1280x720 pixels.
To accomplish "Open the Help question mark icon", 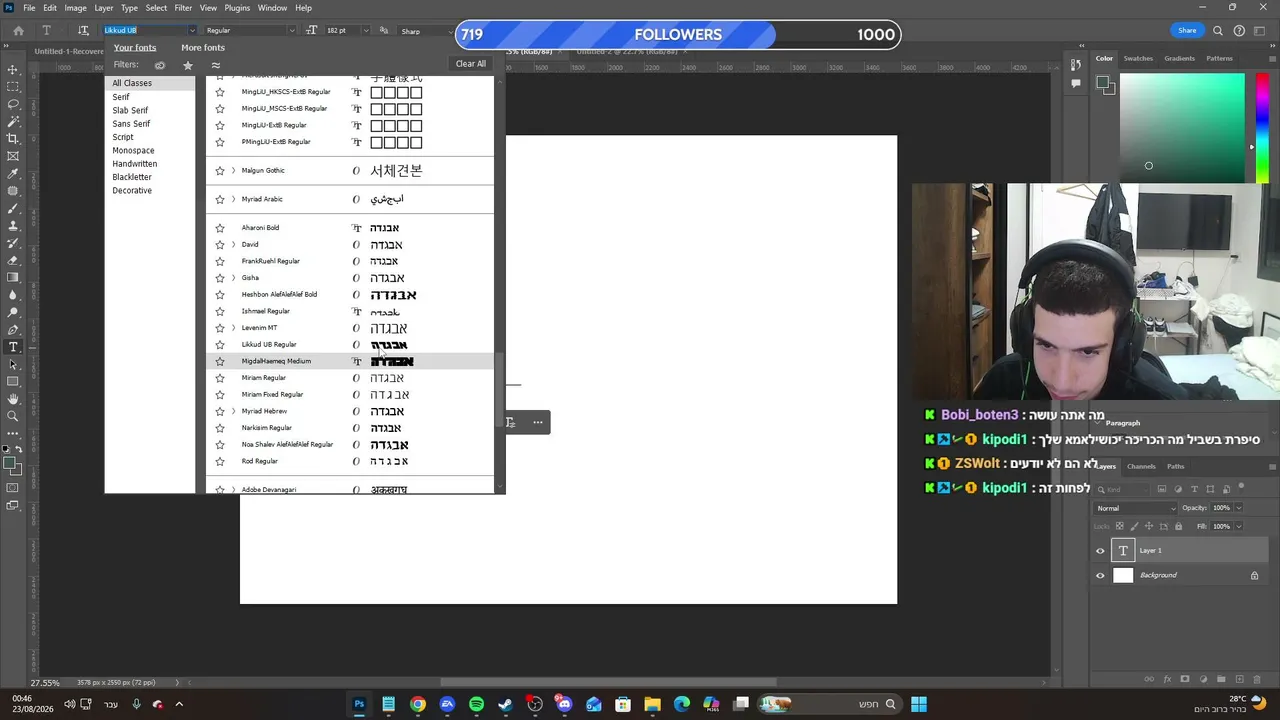I will click(x=1240, y=31).
